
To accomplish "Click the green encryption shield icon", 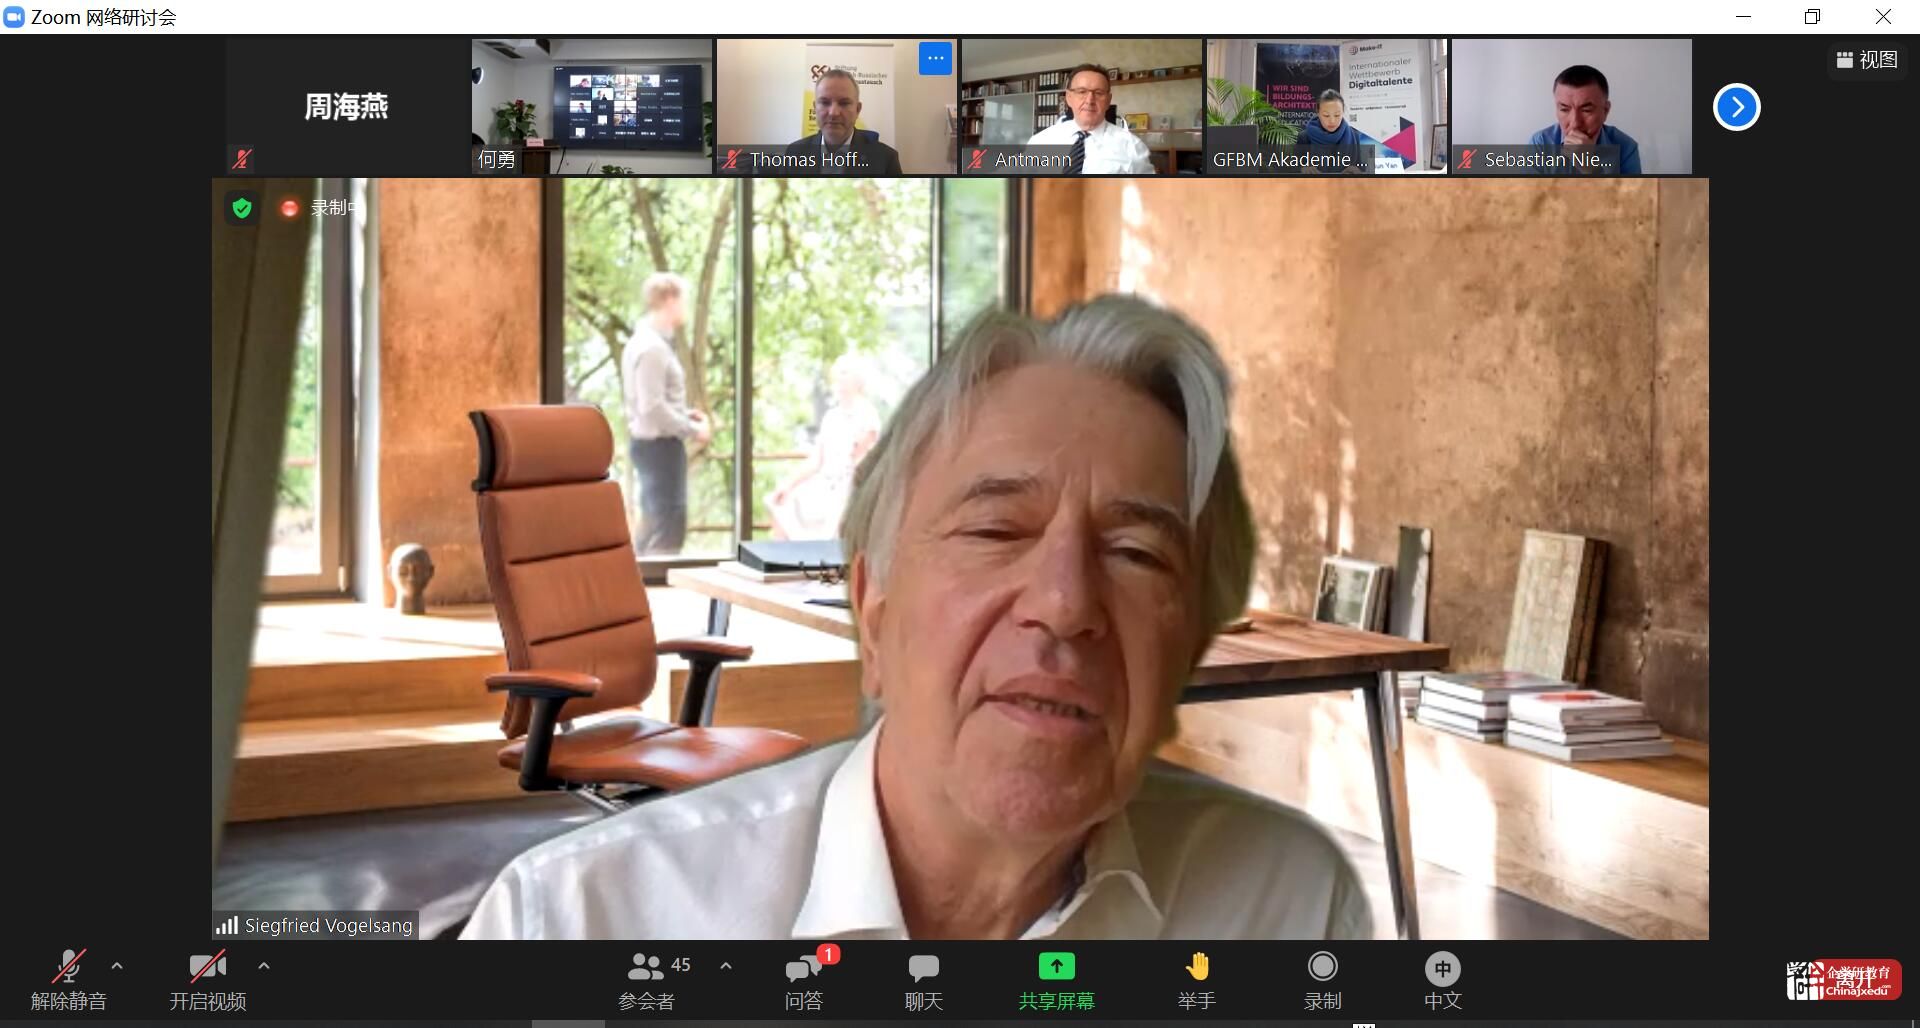I will click(242, 208).
